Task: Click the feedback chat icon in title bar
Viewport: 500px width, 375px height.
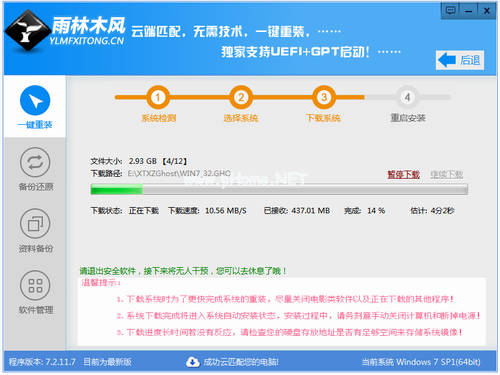Action: 450,11
